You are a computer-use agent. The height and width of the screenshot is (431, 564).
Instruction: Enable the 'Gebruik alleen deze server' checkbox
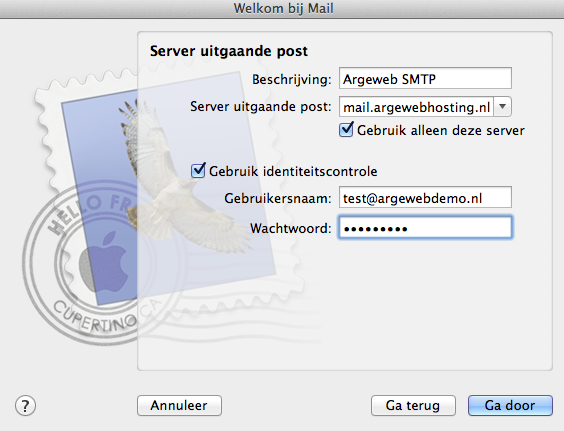pyautogui.click(x=346, y=130)
